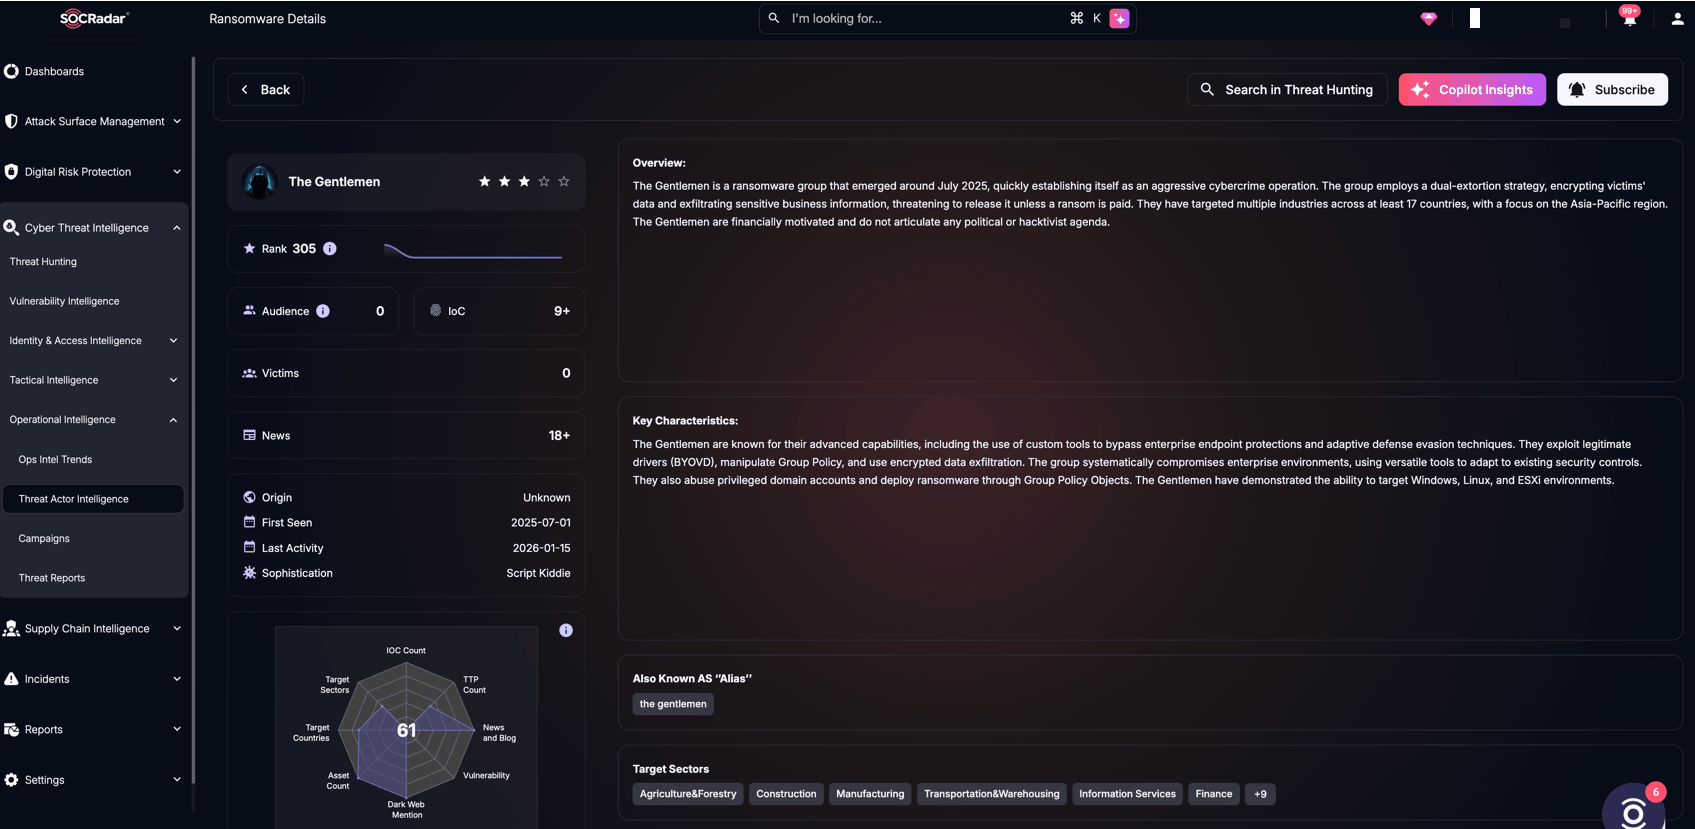This screenshot has height=829, width=1695.
Task: Click the Origin globe icon
Action: click(249, 497)
